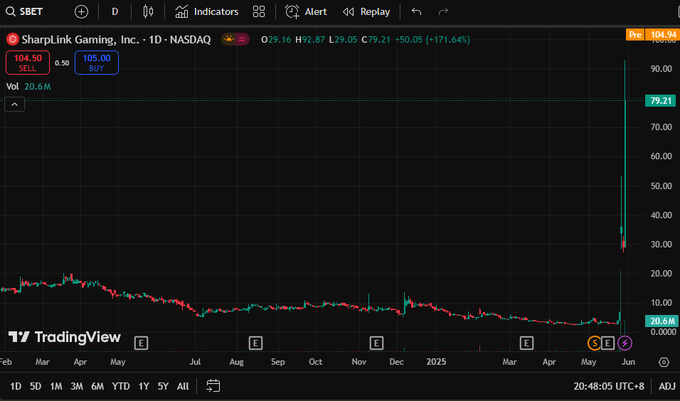Undo the last chart action
Viewport: 680px width, 401px height.
416,12
